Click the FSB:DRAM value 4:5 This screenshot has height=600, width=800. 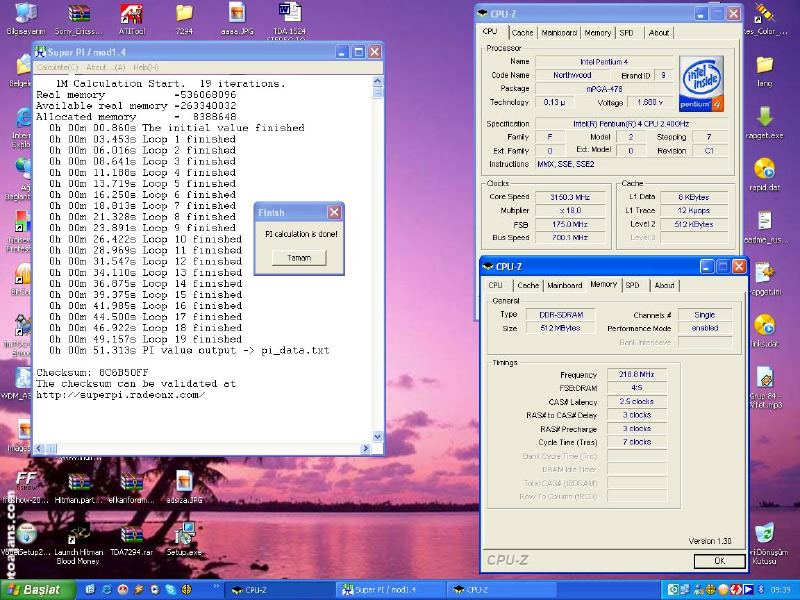click(637, 388)
